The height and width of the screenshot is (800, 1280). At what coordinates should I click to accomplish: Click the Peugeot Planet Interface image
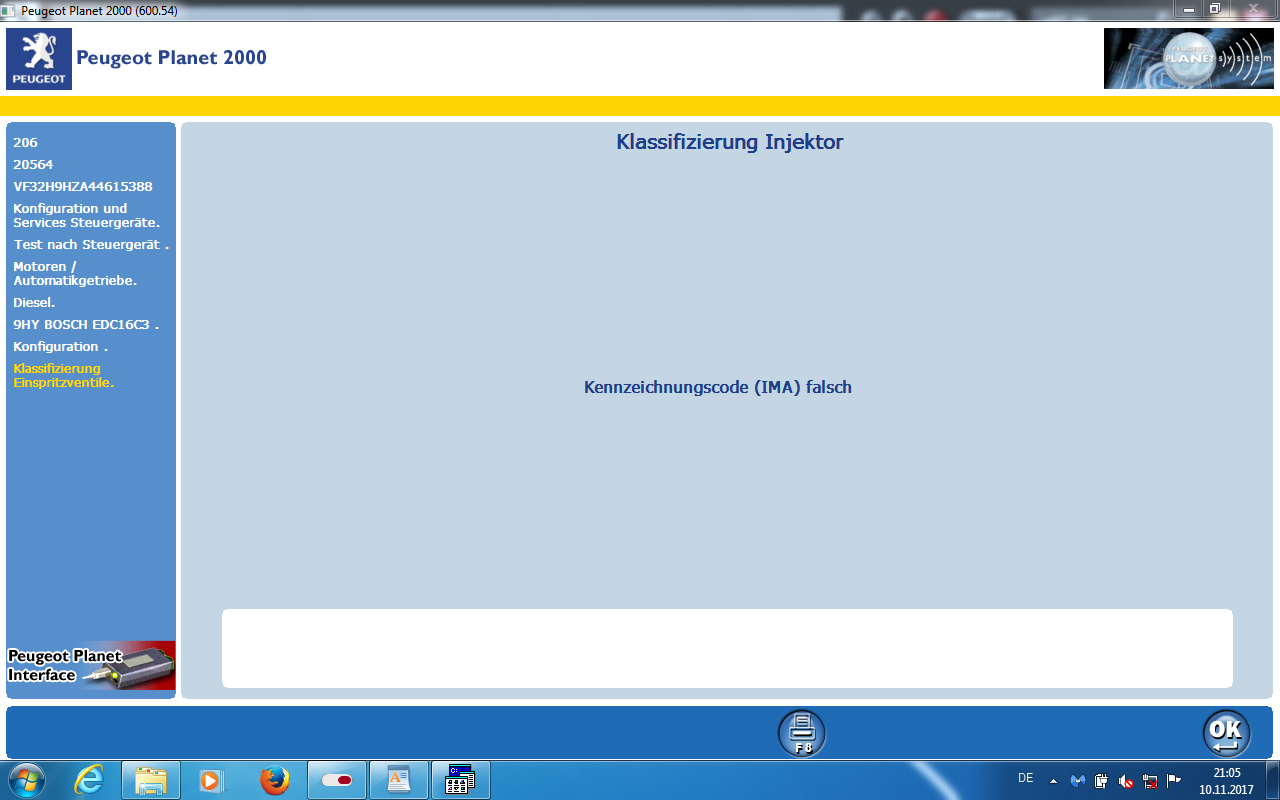(x=91, y=665)
